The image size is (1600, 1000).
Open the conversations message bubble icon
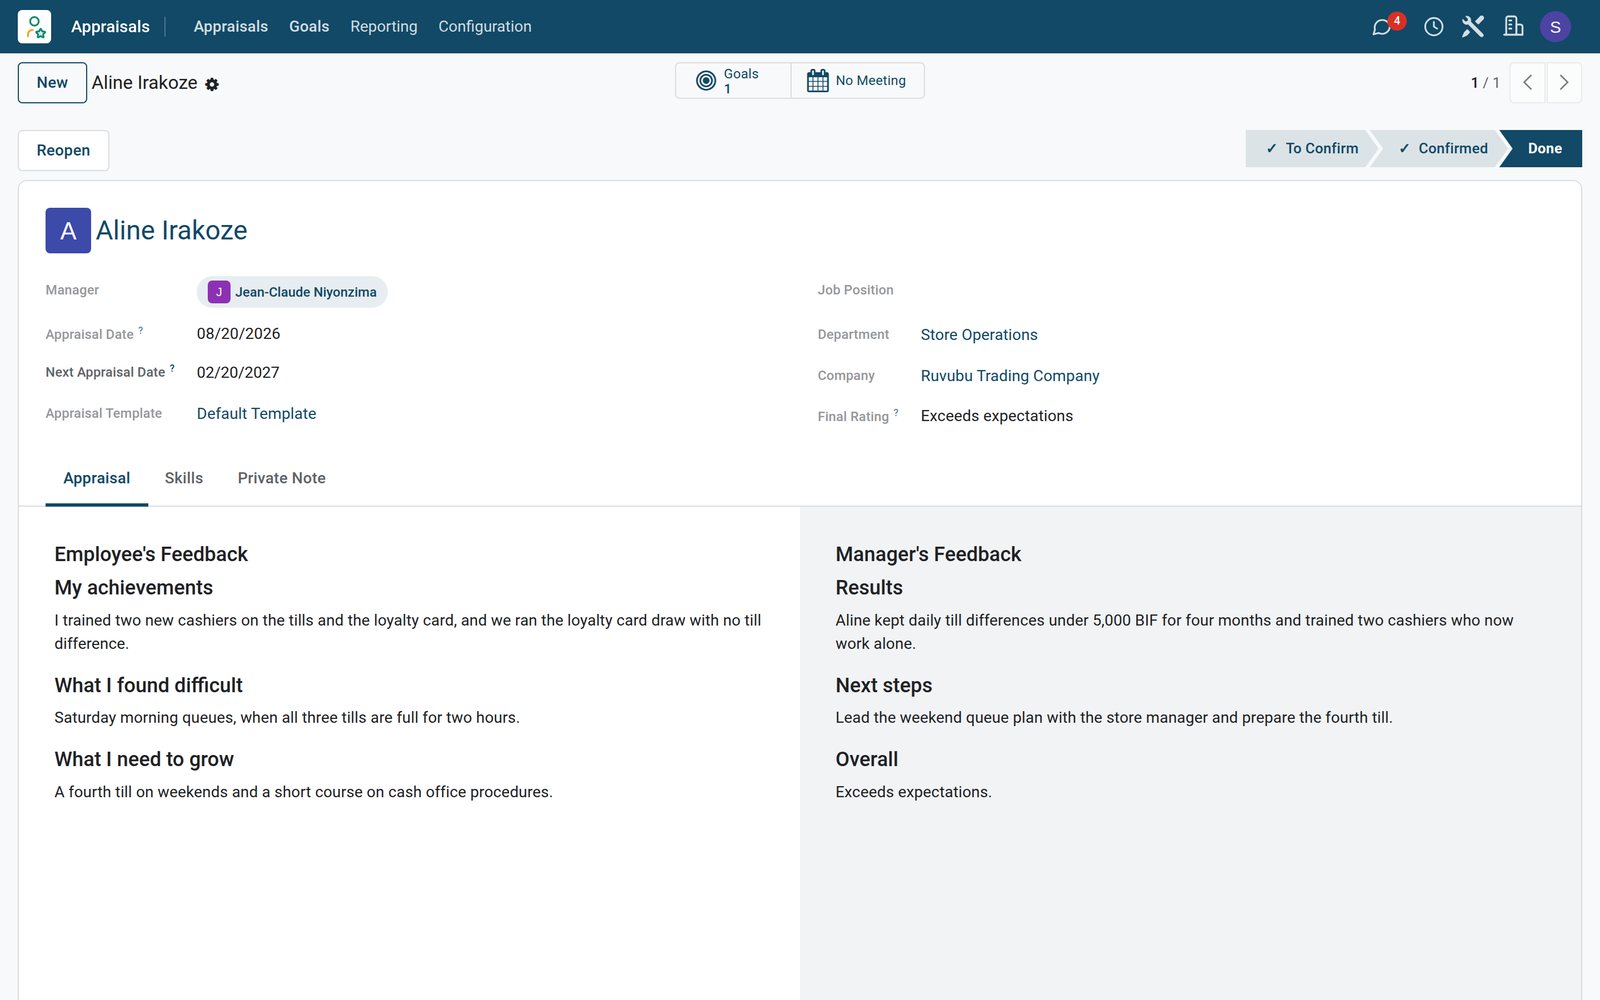pyautogui.click(x=1382, y=27)
